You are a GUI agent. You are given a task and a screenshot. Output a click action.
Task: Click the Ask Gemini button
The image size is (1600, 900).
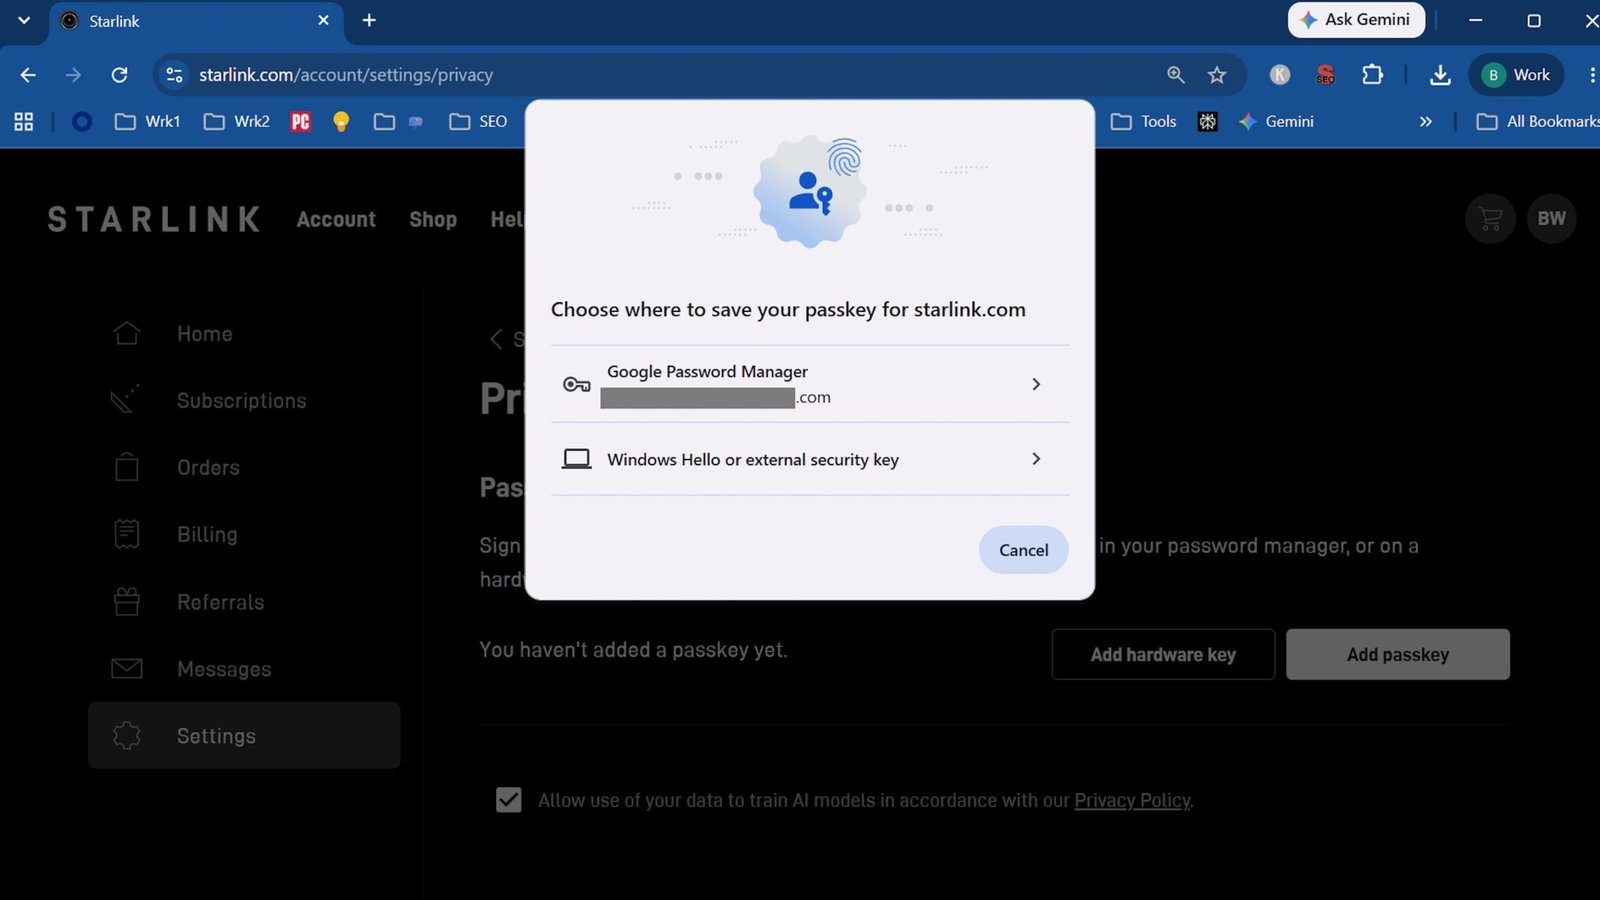1356,20
